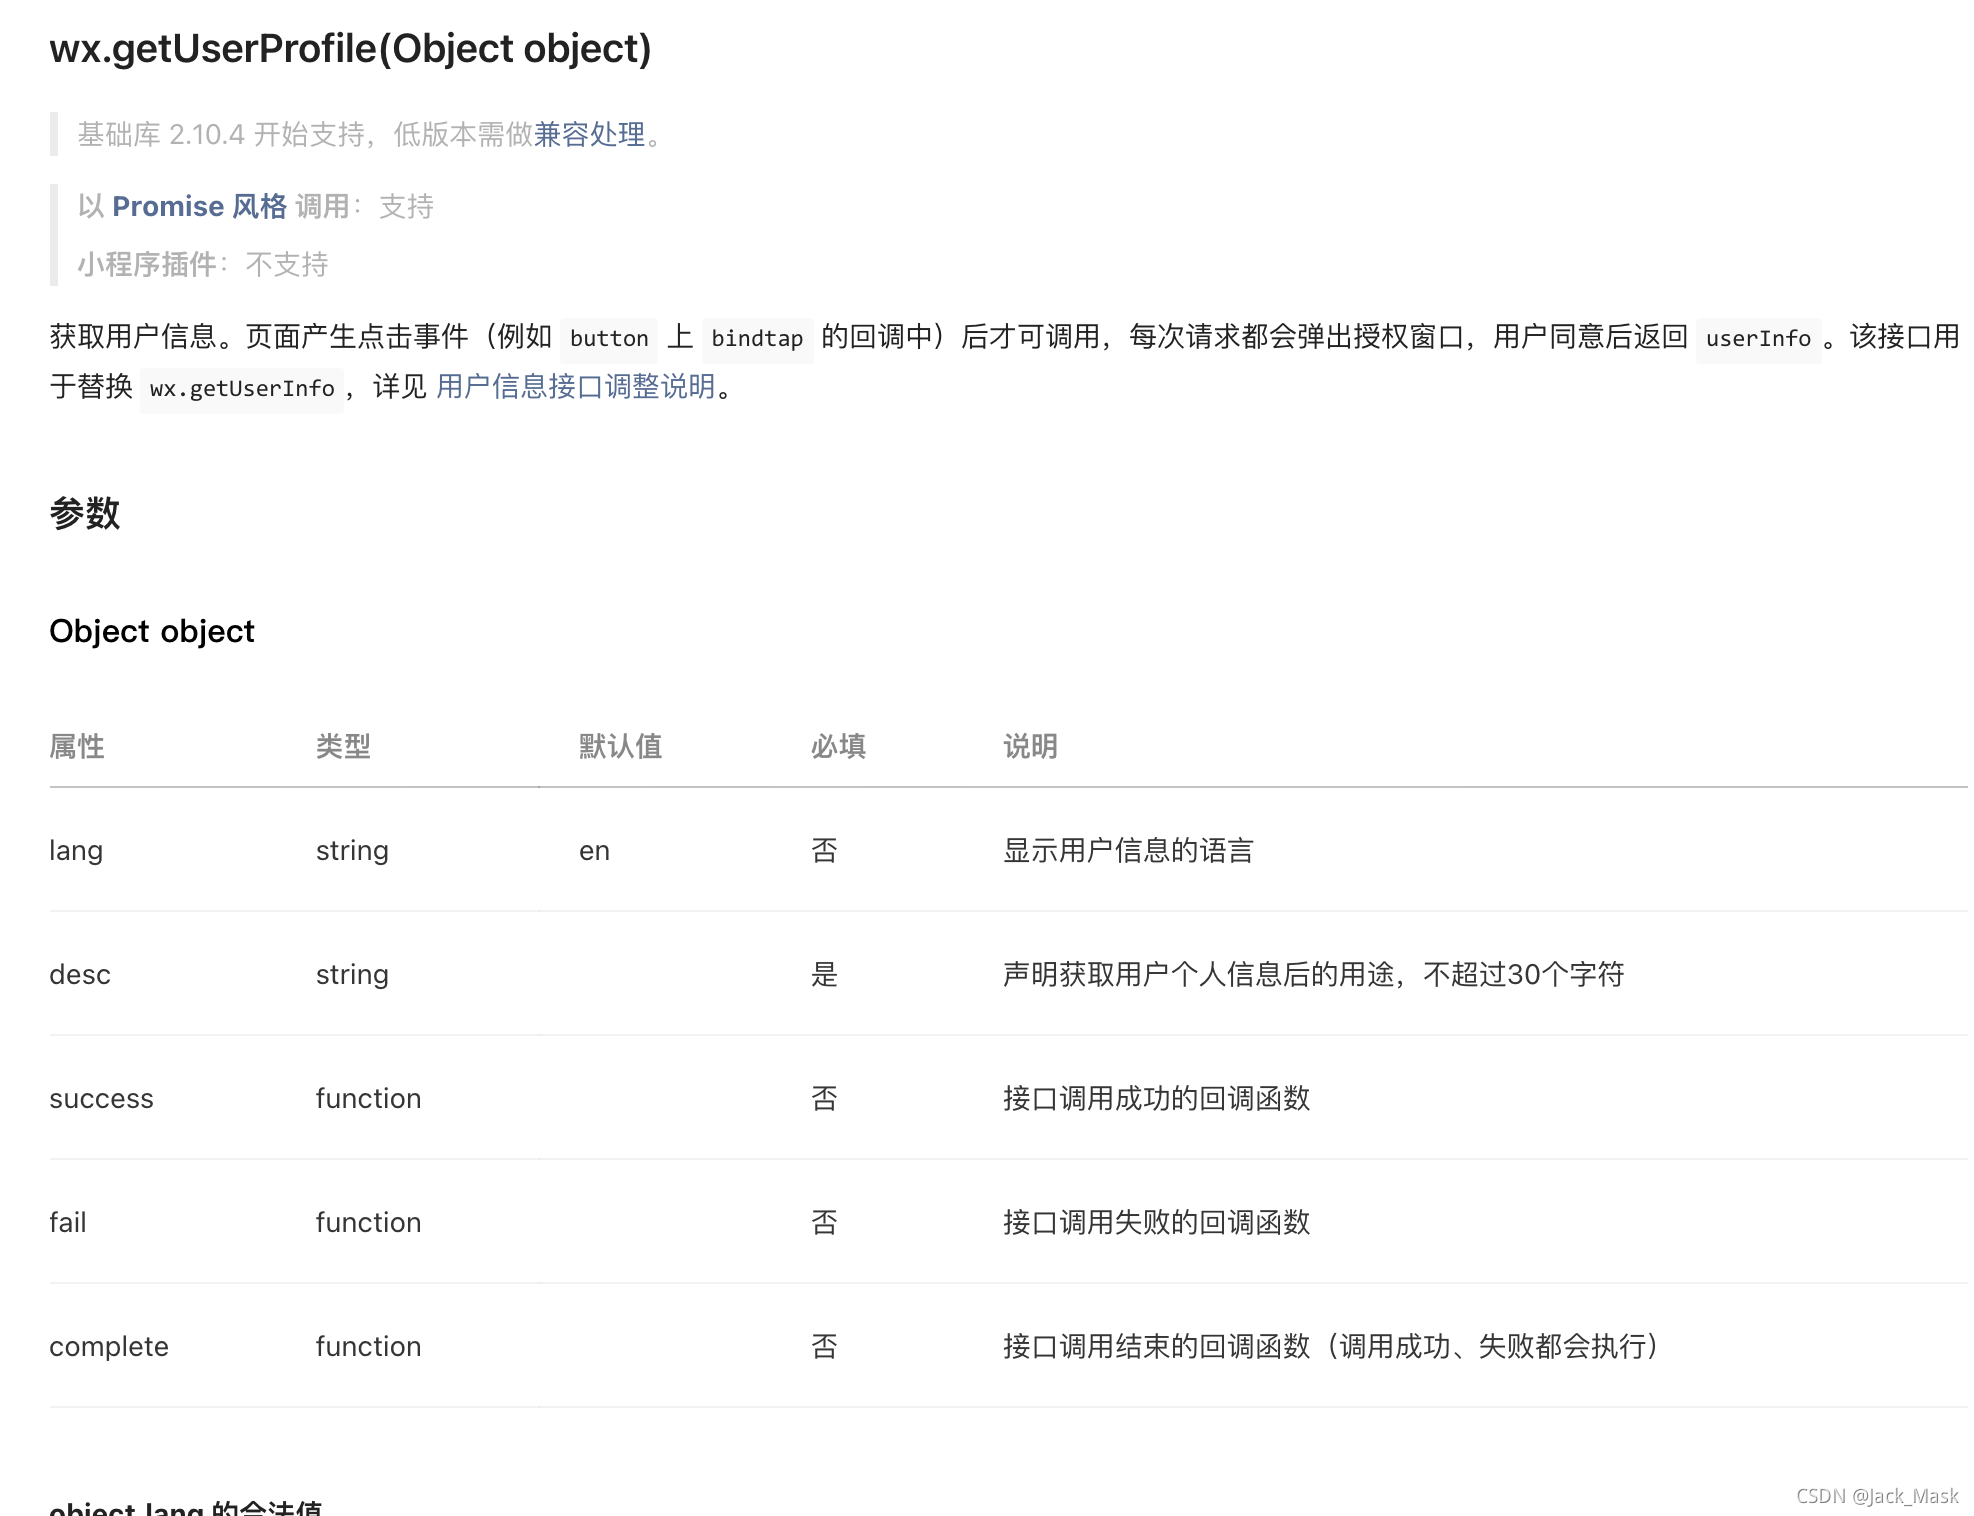This screenshot has height=1516, width=1974.
Task: Click the success function row
Action: click(101, 1098)
